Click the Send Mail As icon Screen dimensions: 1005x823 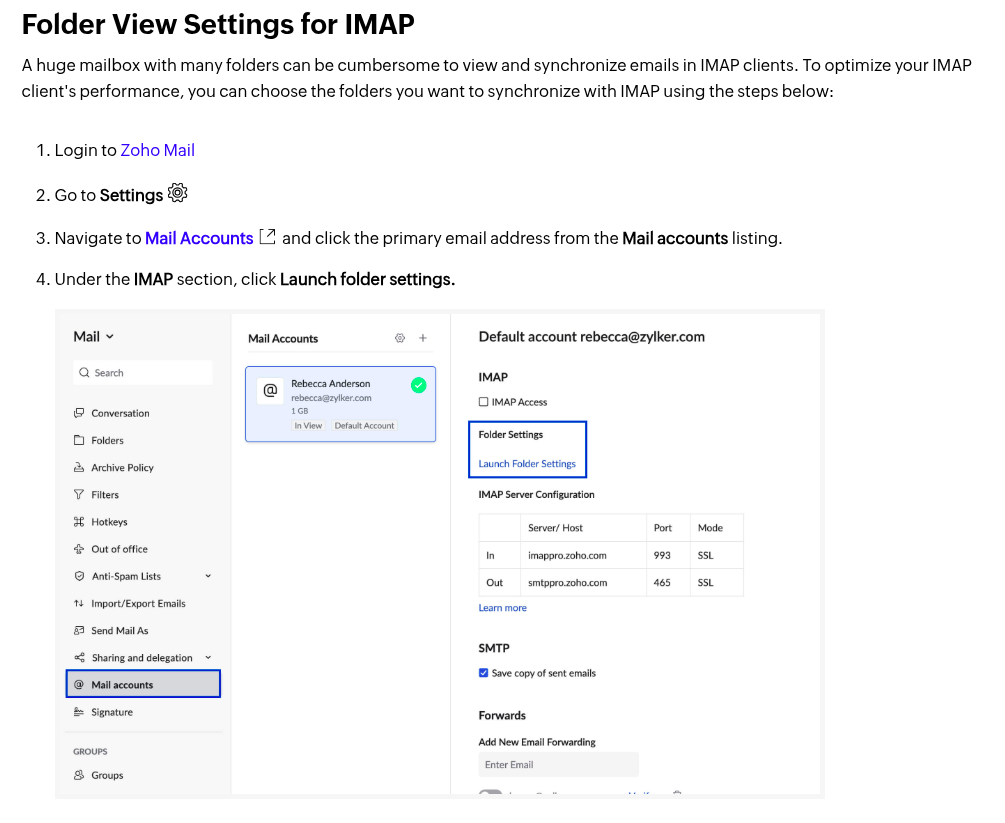79,630
